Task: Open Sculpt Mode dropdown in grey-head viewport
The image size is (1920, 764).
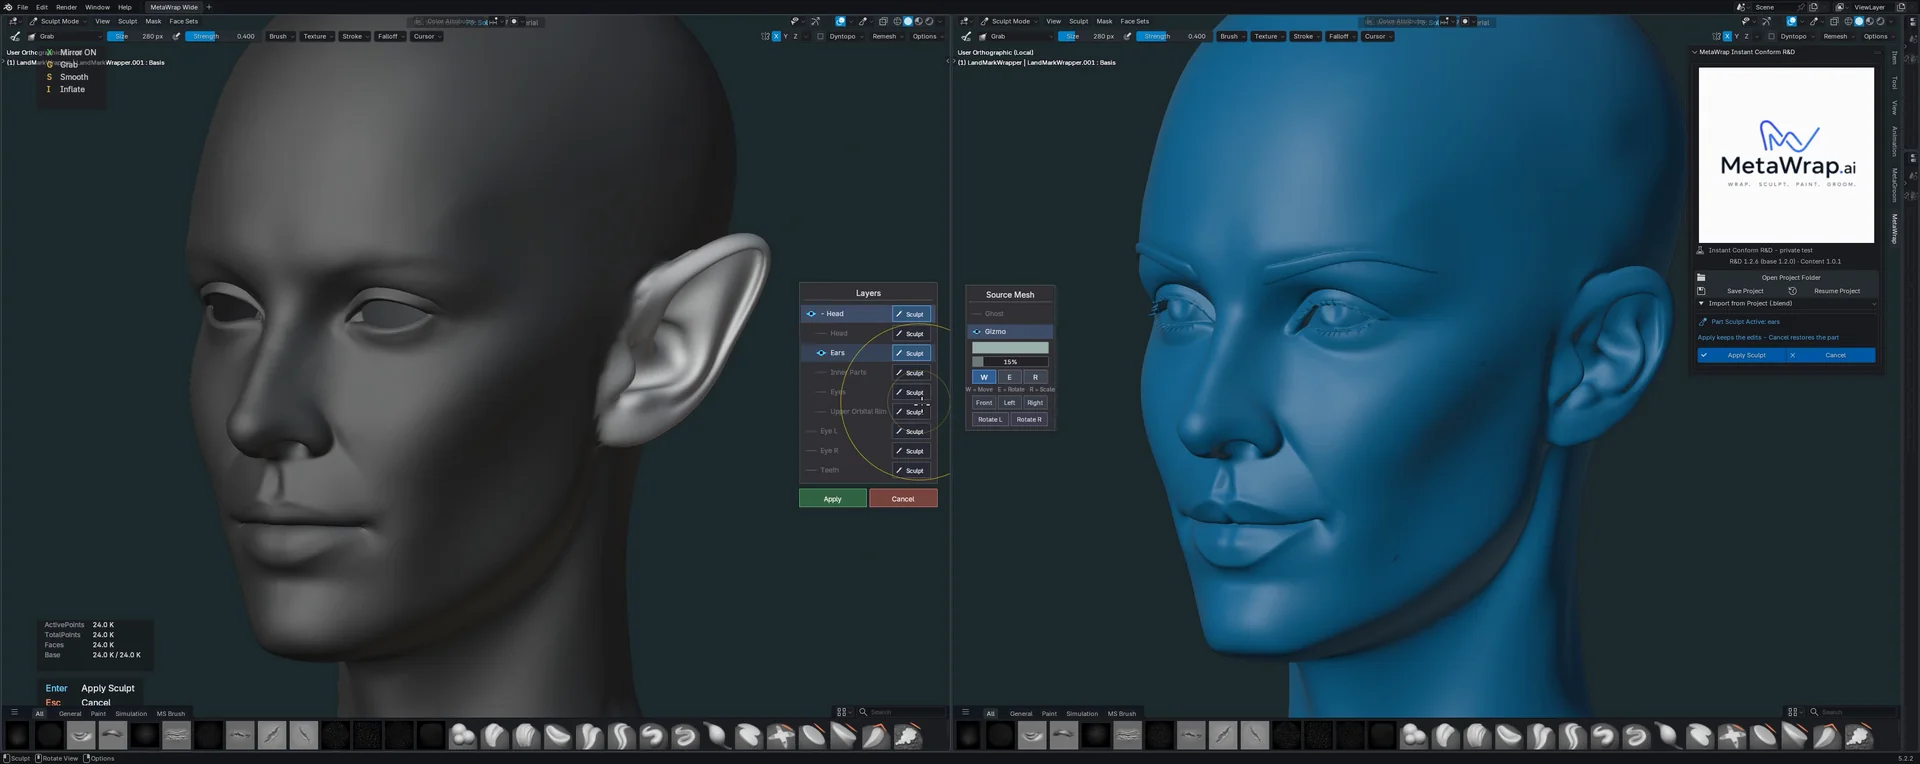Action: 58,21
